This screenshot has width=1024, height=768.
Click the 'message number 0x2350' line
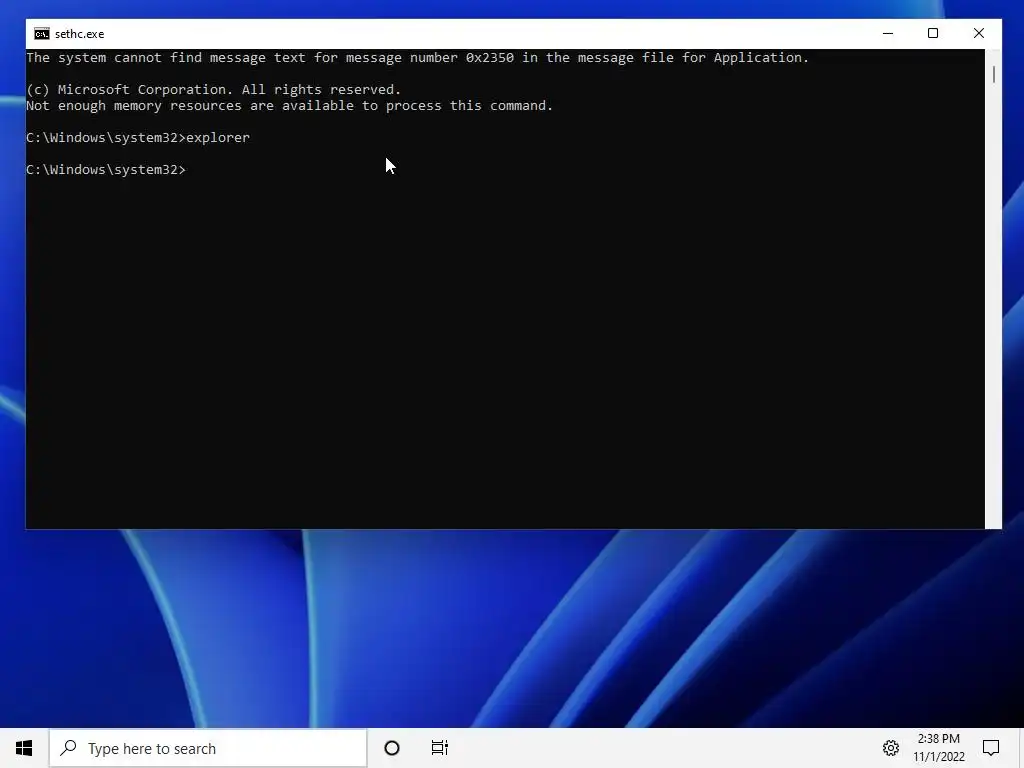point(417,57)
